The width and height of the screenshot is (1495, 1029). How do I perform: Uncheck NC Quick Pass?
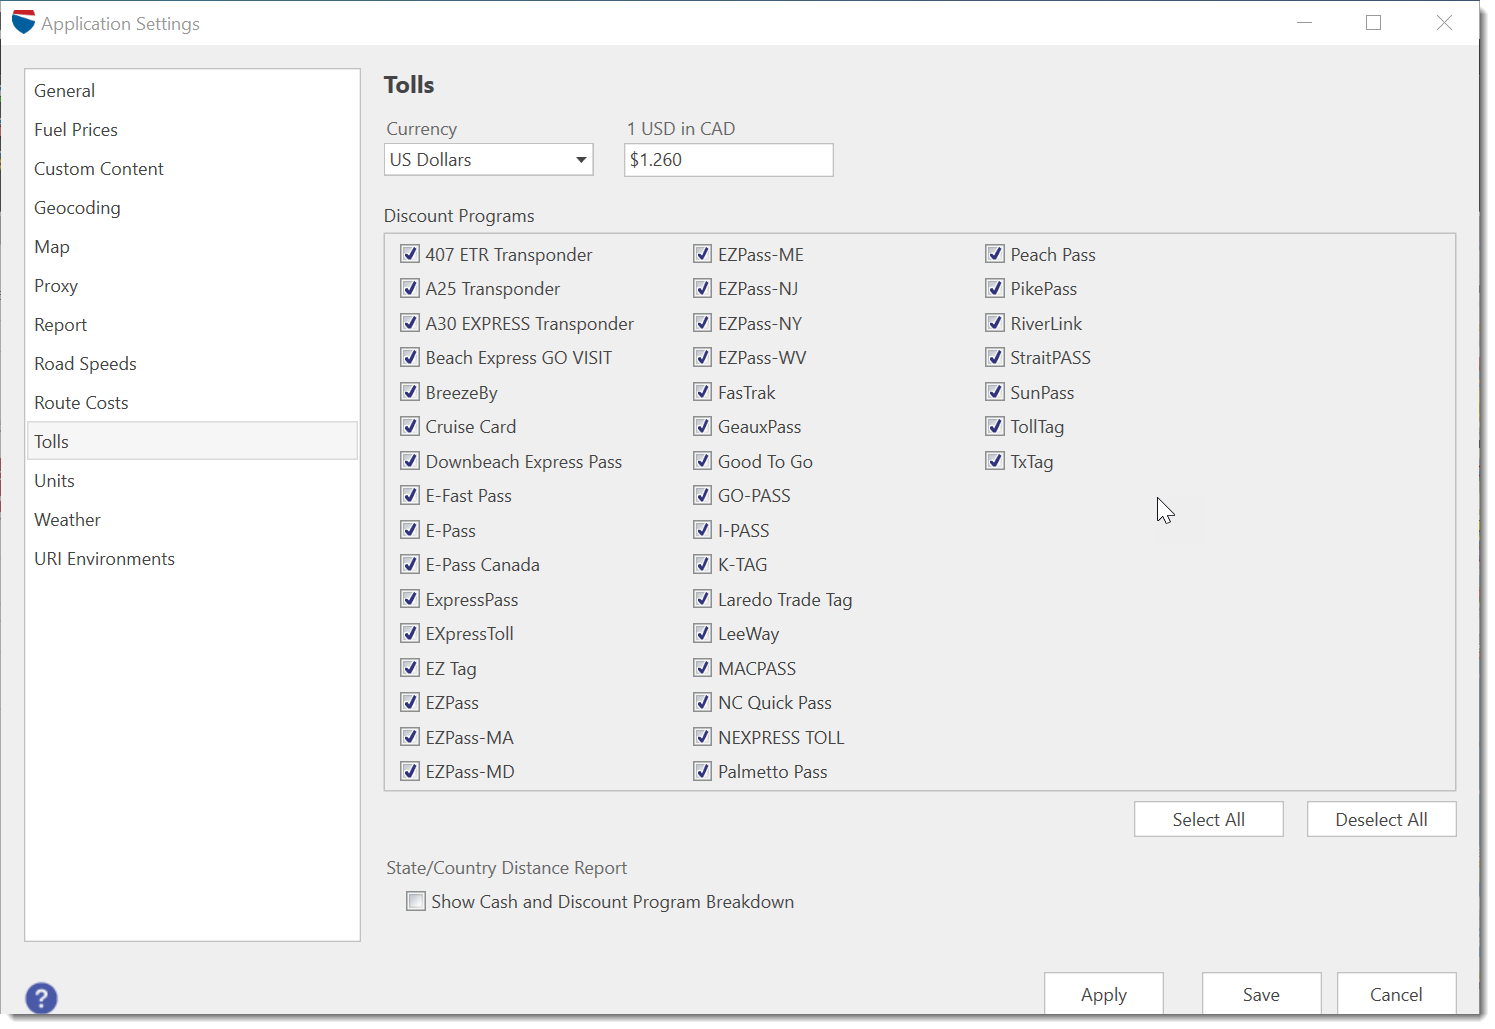point(703,702)
